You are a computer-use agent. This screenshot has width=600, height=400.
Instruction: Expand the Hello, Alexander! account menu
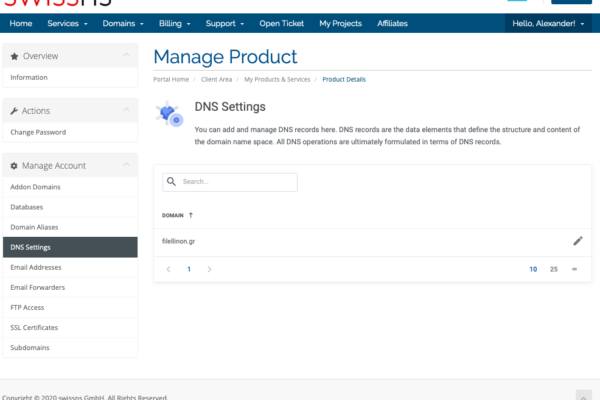coord(548,23)
